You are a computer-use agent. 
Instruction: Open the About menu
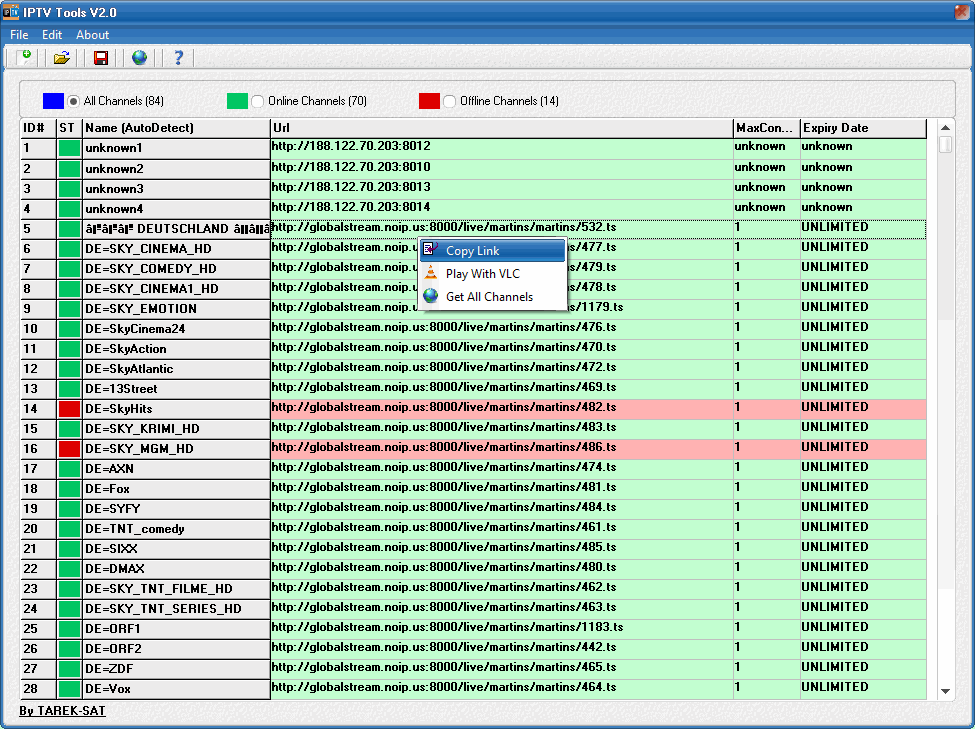[x=93, y=35]
